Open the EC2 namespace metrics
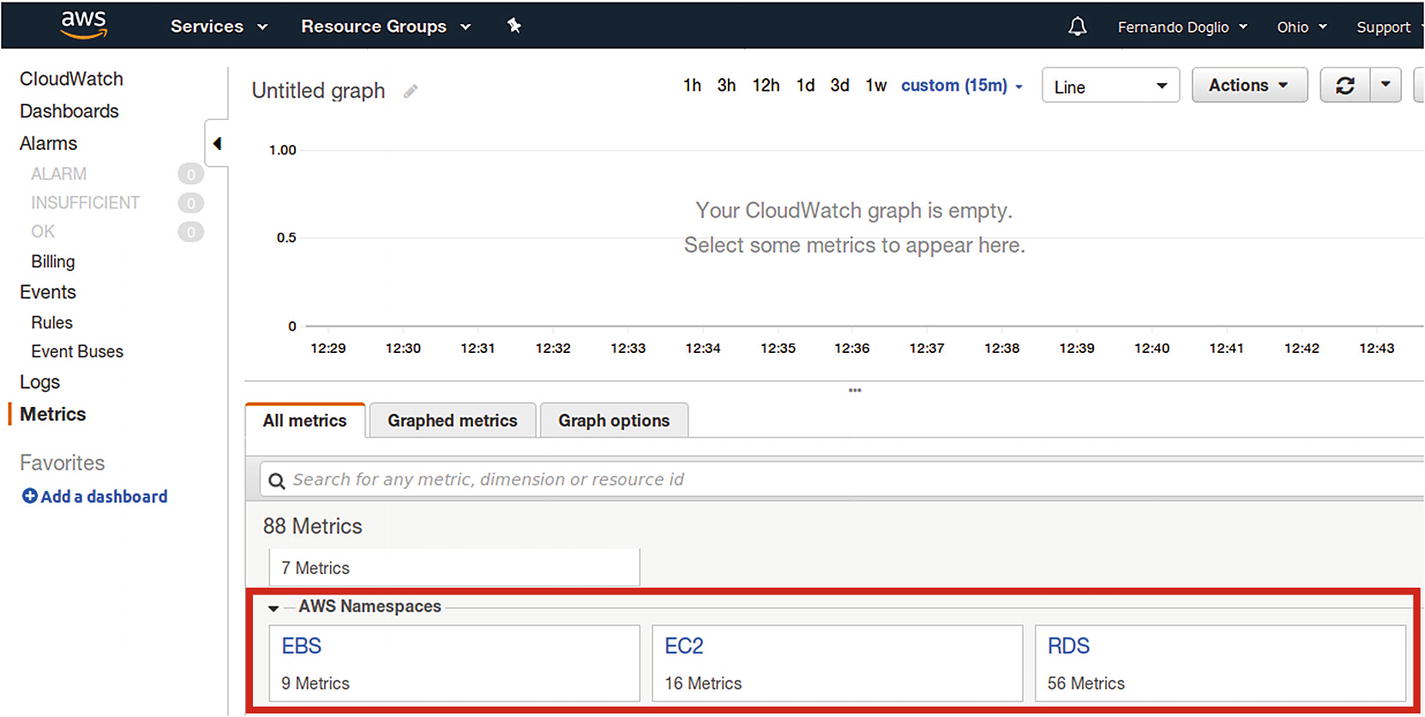The width and height of the screenshot is (1425, 717). click(684, 646)
